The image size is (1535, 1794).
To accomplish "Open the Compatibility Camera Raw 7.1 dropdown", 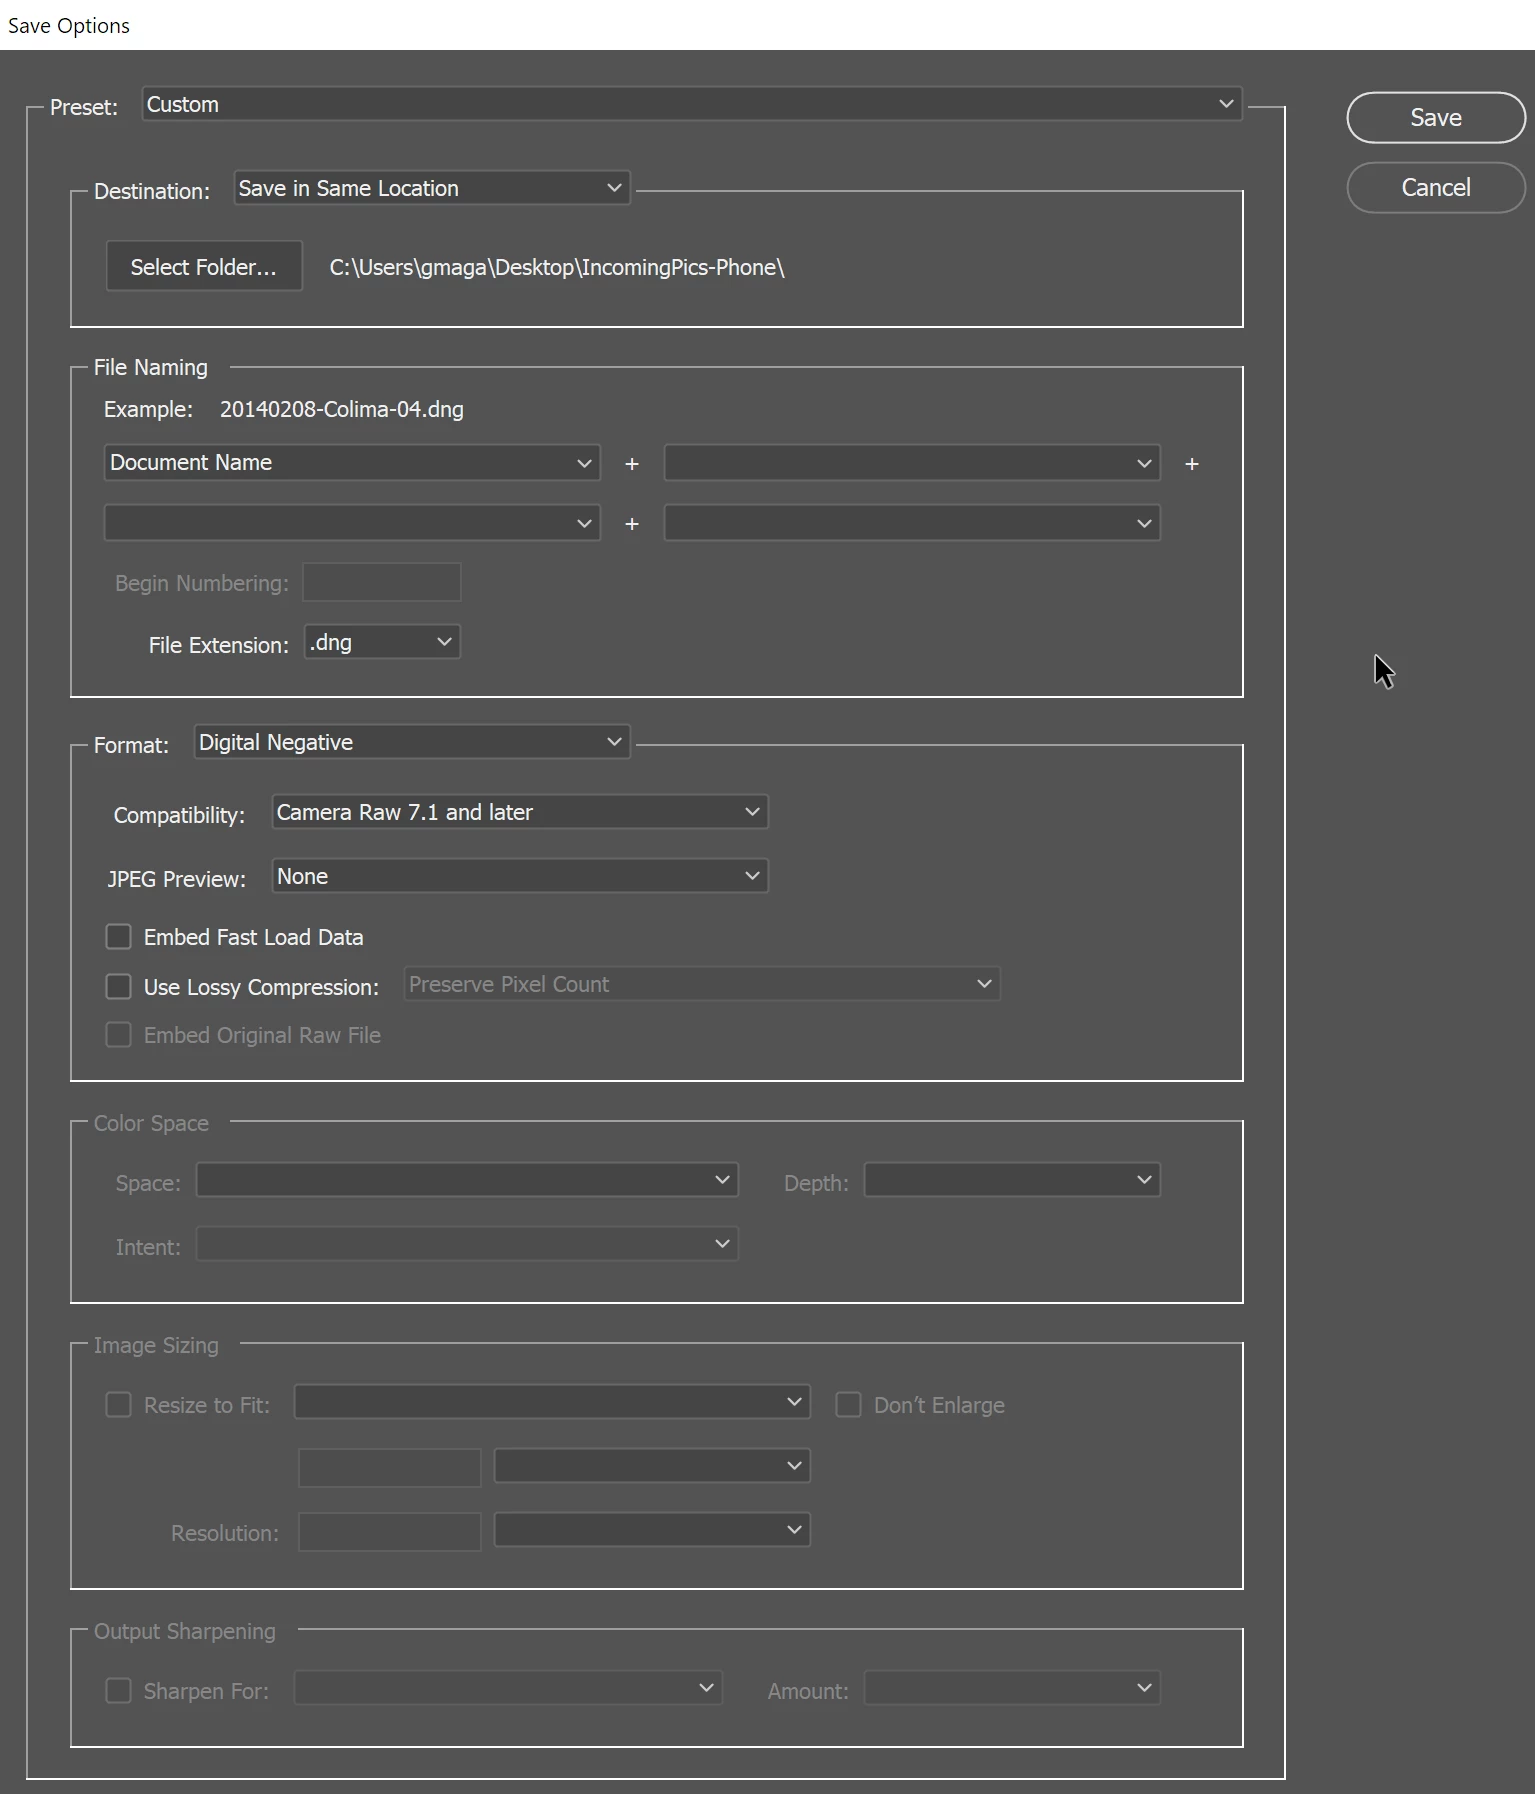I will click(520, 812).
